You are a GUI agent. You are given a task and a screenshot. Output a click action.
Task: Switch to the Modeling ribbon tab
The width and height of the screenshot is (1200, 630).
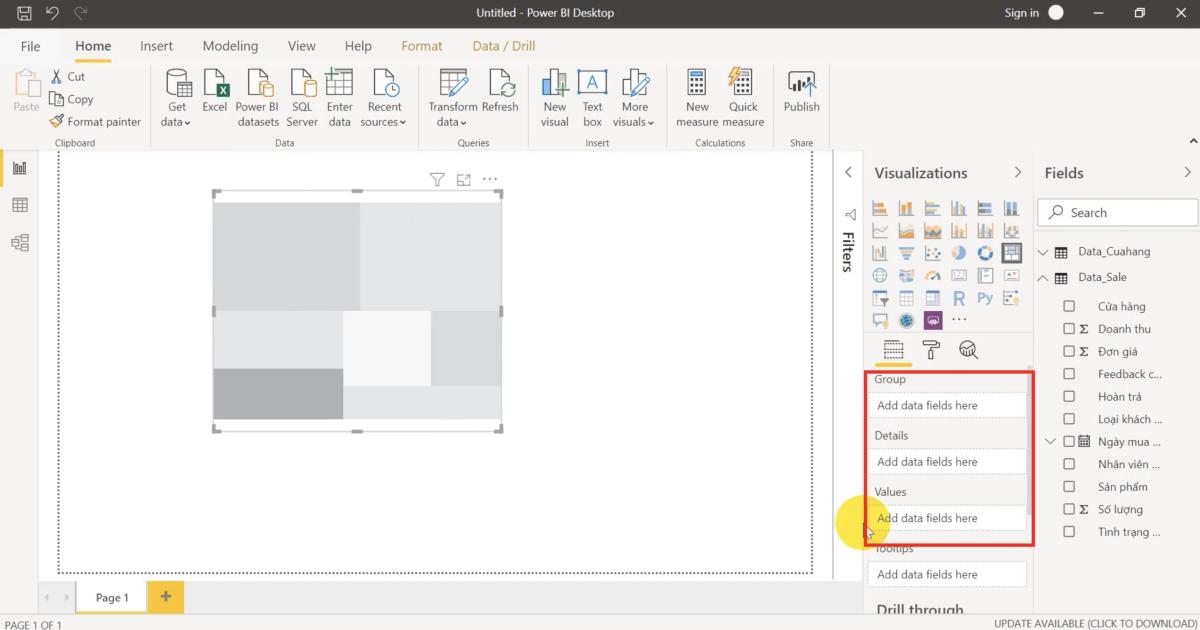point(230,45)
